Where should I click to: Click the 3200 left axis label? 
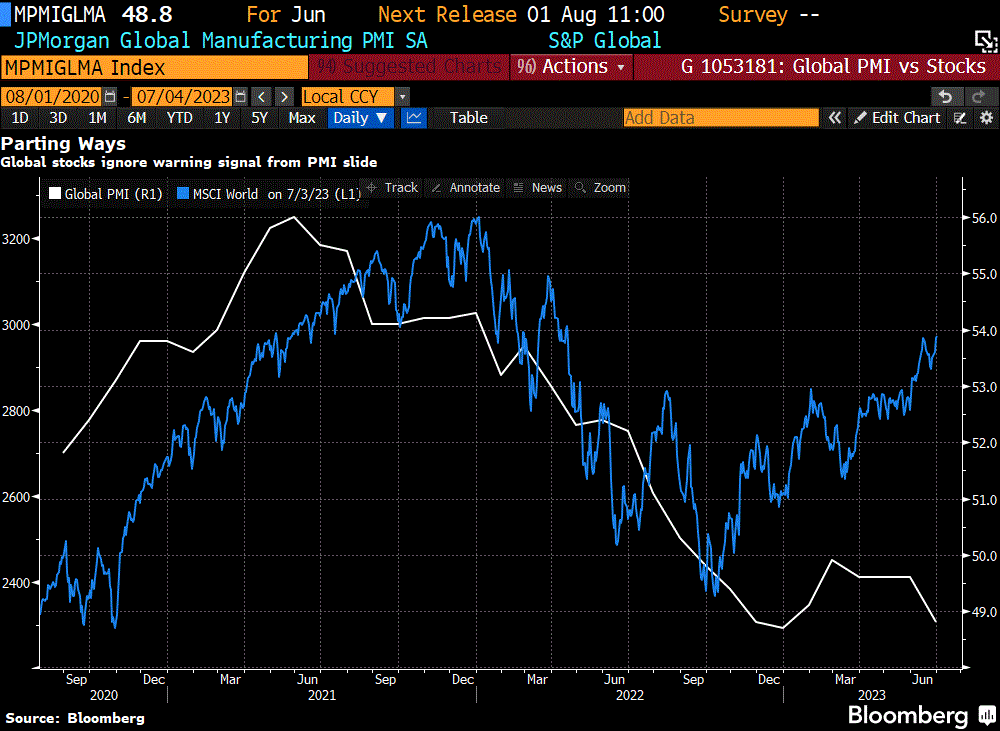(16, 239)
